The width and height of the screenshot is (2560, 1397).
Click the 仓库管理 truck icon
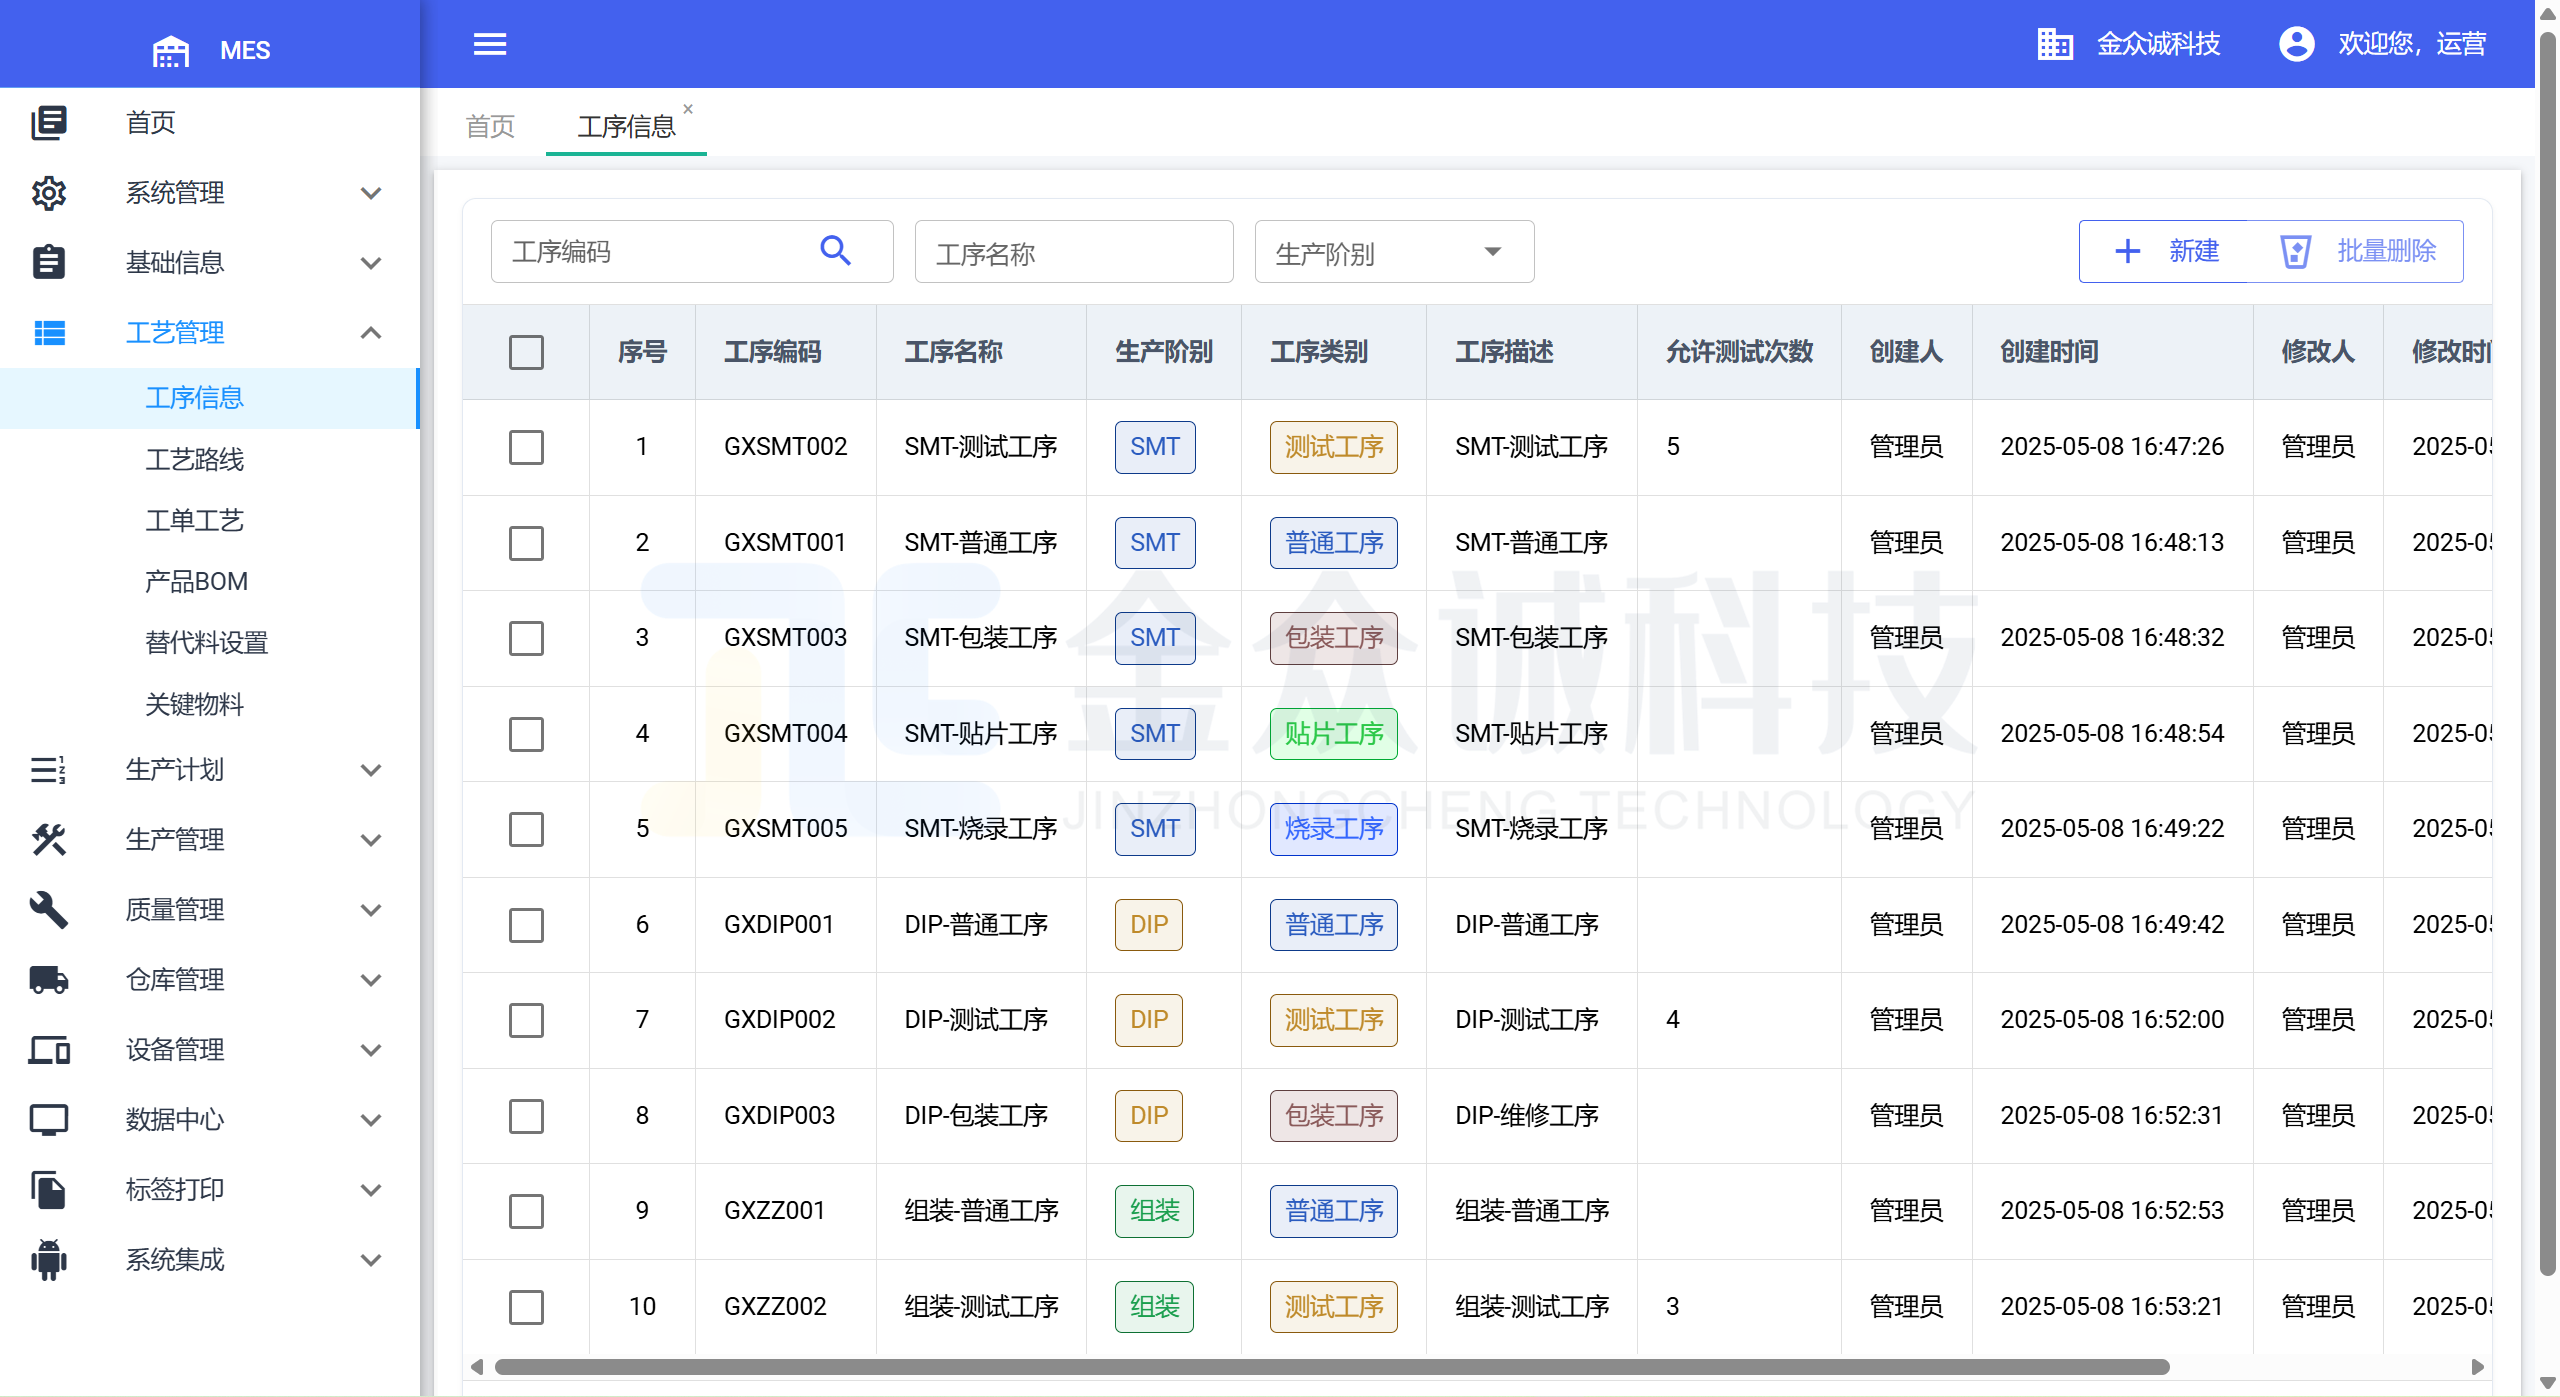(x=48, y=980)
